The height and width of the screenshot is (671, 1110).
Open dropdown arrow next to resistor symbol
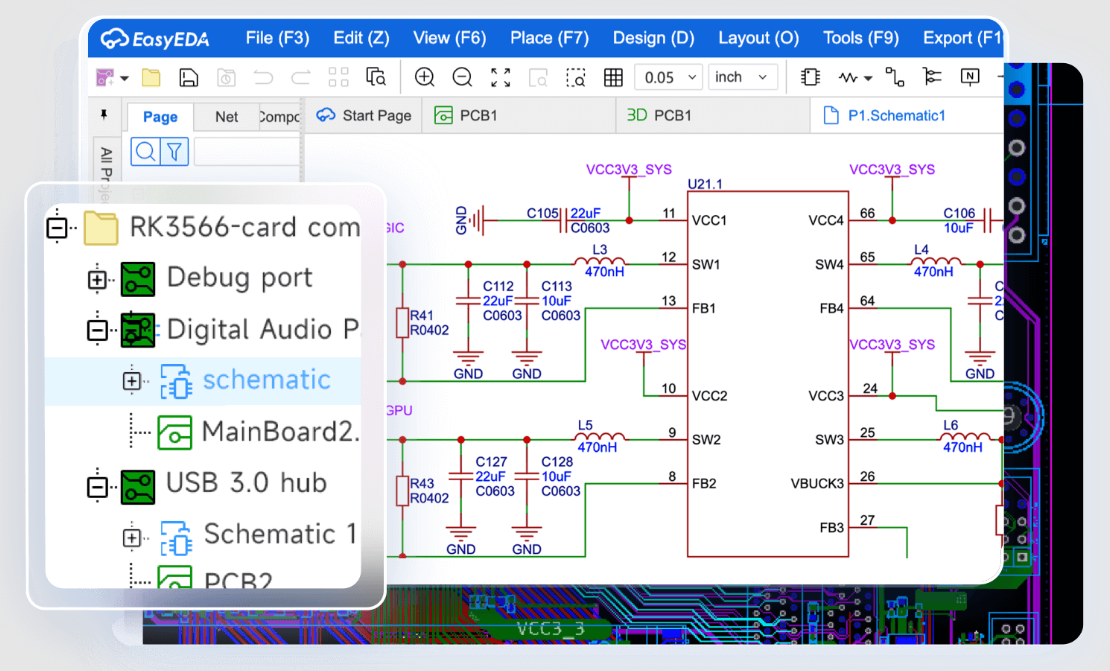click(x=868, y=79)
